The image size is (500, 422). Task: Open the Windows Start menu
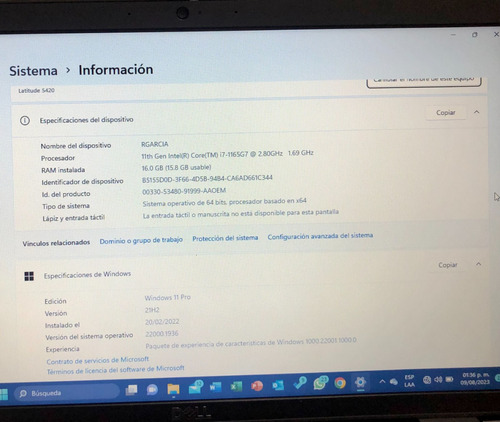(x=3, y=394)
